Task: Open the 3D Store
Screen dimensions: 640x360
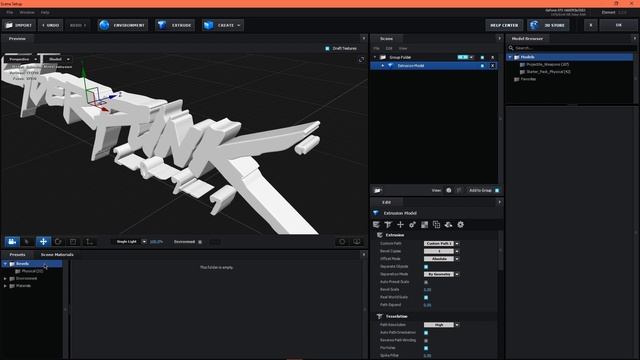Action: coord(548,25)
